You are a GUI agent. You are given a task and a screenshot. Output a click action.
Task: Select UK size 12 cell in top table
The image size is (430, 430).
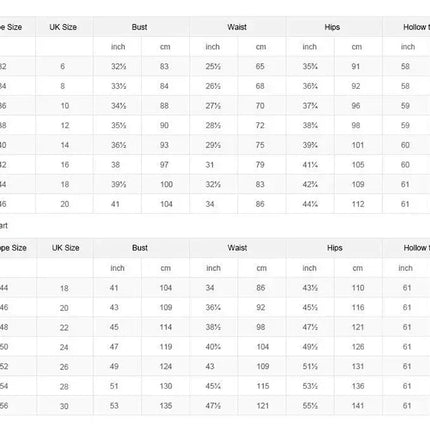(65, 125)
